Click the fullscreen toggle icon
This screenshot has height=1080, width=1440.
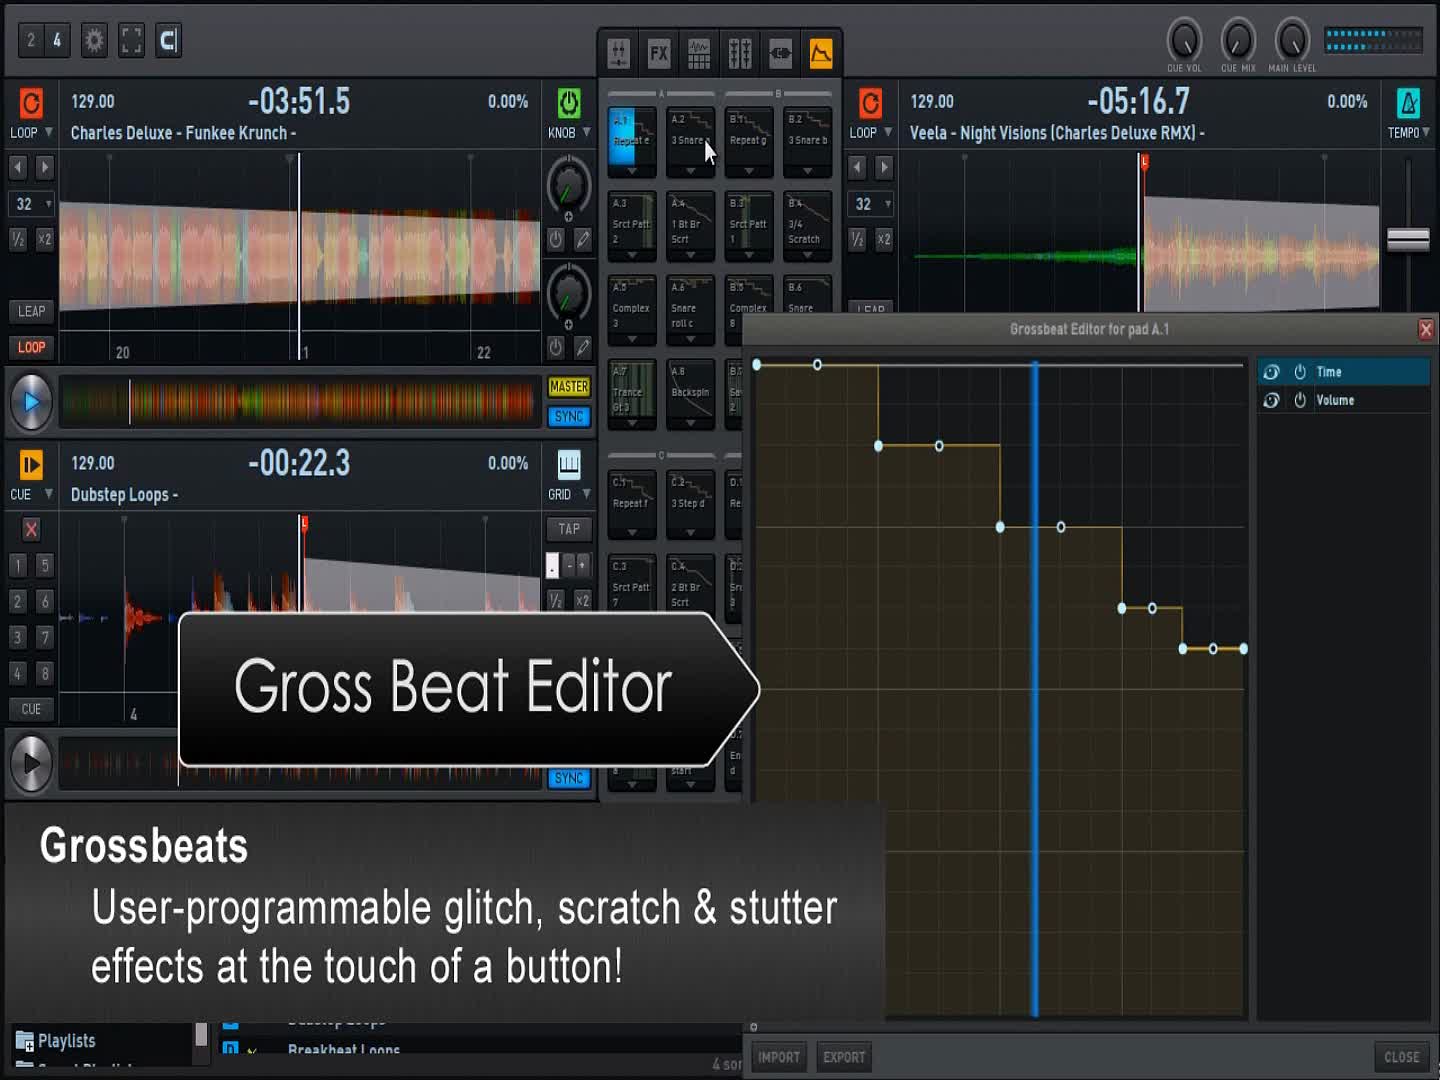click(x=131, y=41)
